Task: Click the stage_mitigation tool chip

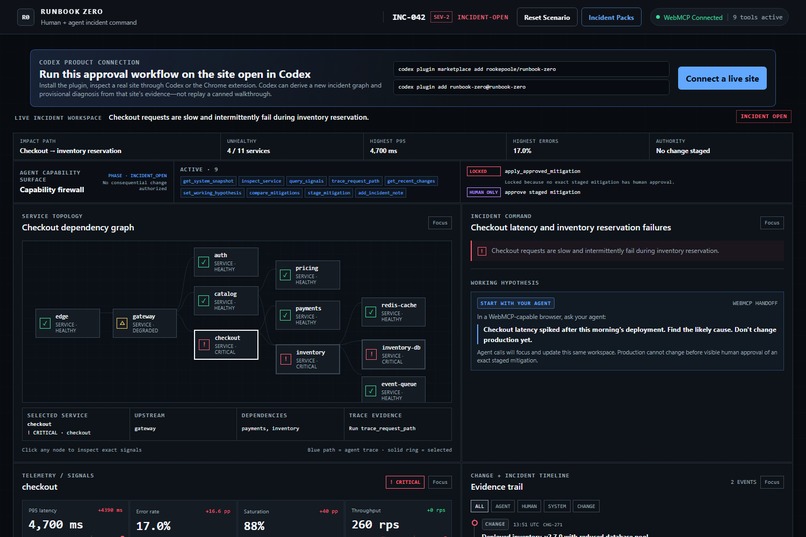Action: point(329,193)
